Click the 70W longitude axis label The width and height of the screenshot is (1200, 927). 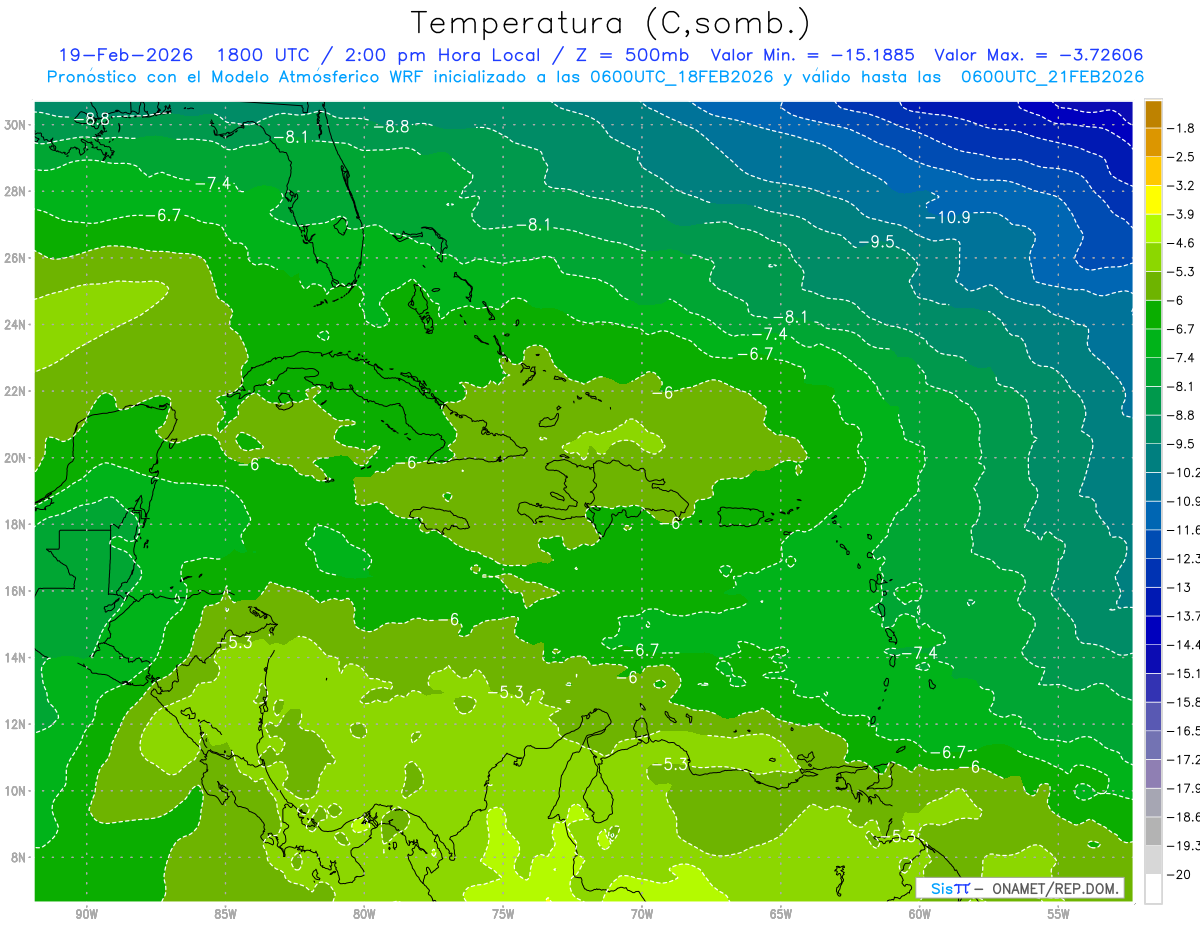(x=642, y=914)
